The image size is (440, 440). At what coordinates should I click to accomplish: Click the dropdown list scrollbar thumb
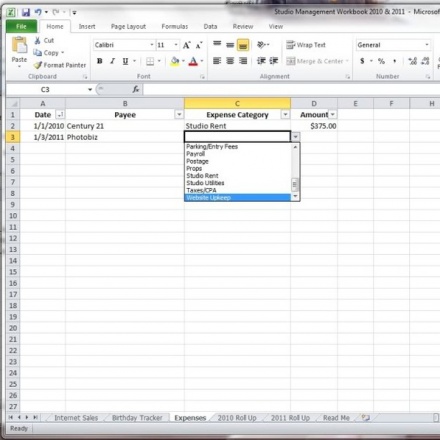(295, 184)
